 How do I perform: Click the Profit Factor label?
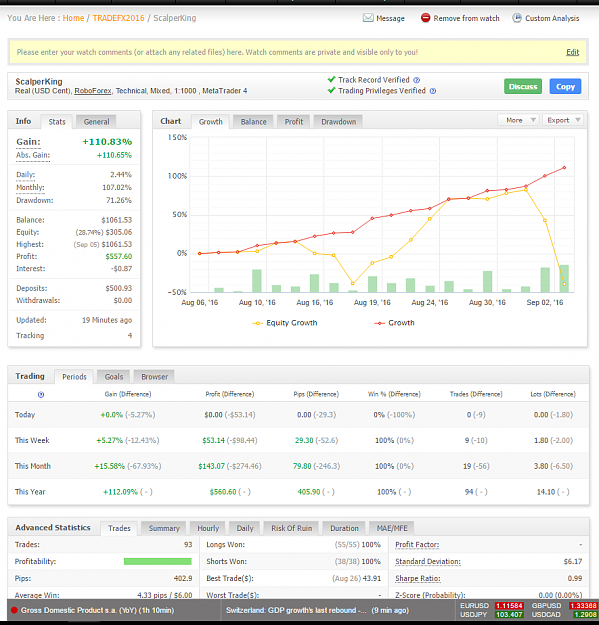tap(417, 544)
